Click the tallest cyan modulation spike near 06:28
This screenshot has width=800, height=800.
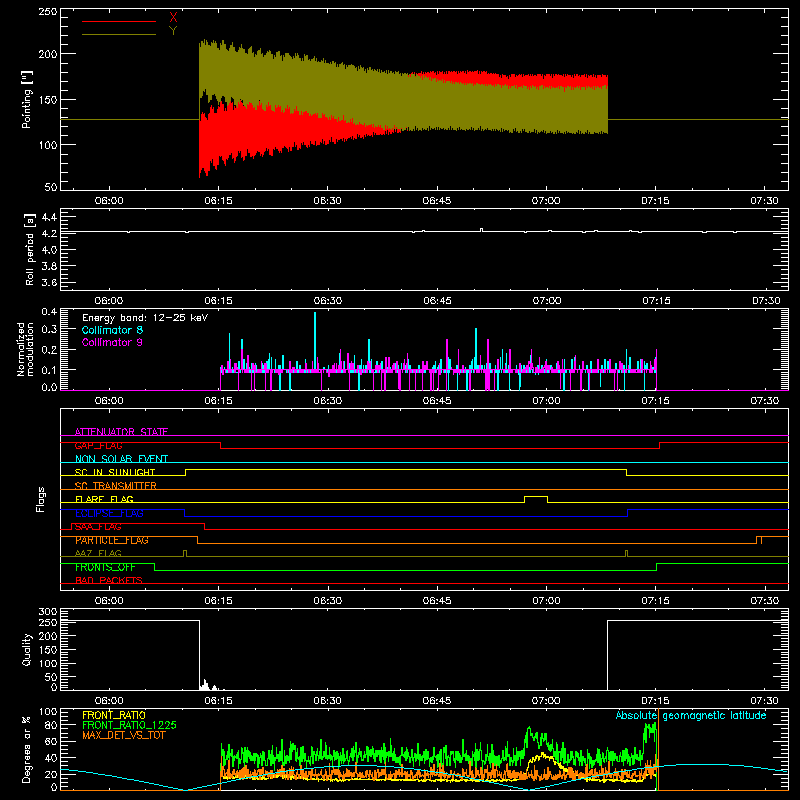[315, 342]
